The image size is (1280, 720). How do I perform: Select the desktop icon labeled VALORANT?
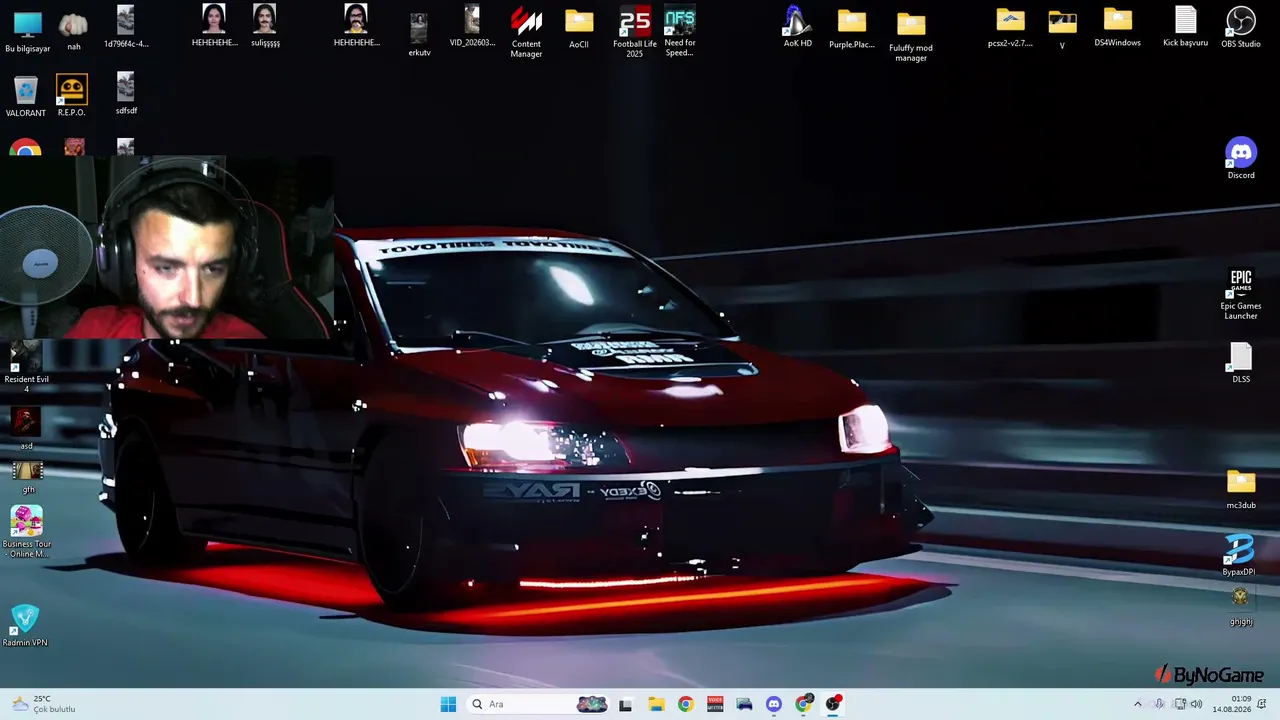[x=26, y=96]
